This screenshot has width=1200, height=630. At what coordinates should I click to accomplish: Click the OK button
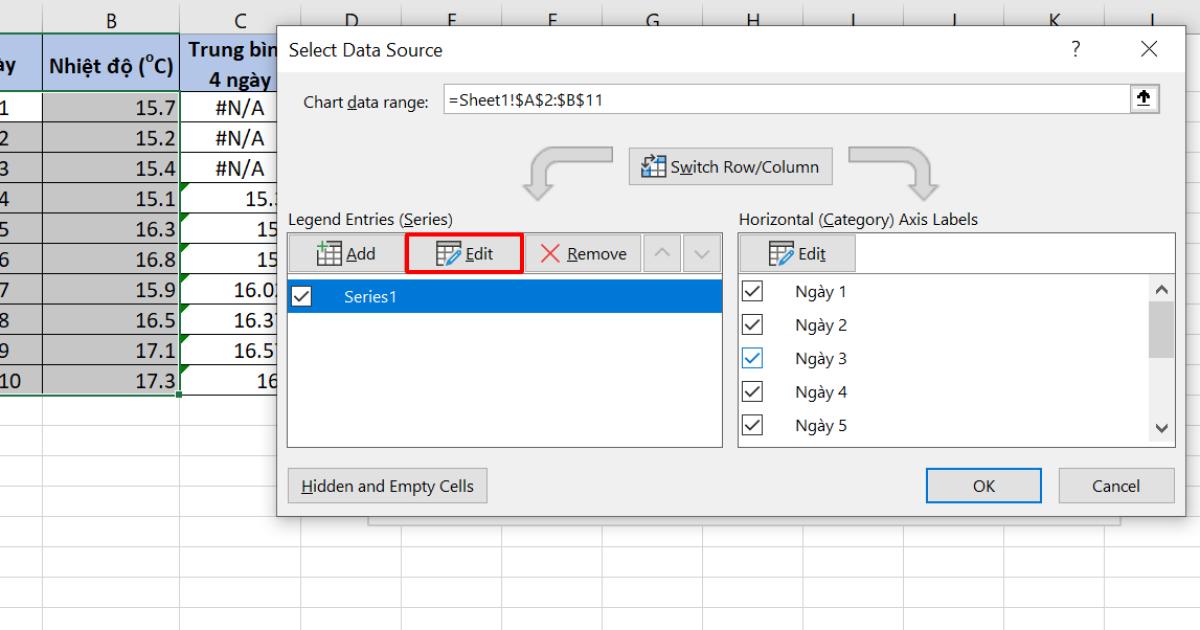coord(983,485)
